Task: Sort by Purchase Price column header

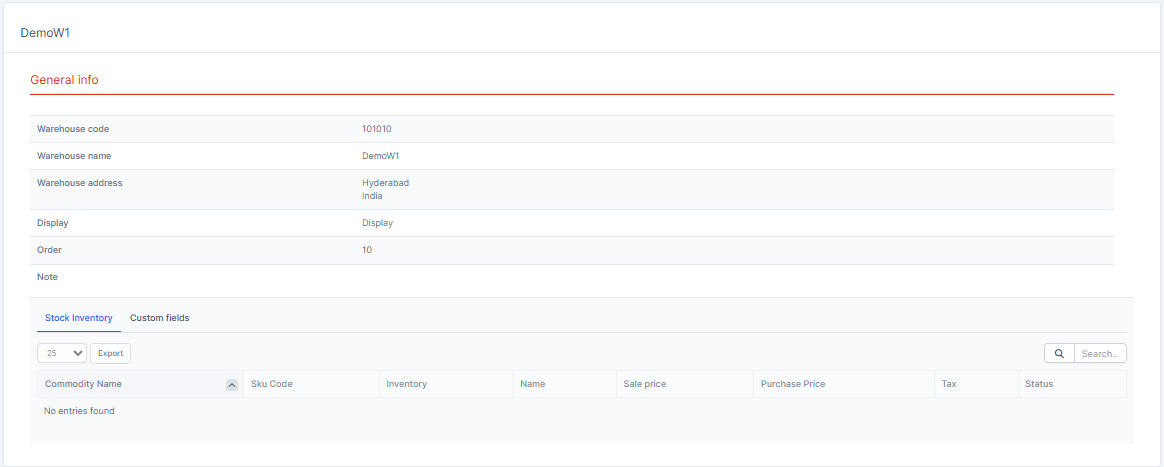Action: (792, 384)
